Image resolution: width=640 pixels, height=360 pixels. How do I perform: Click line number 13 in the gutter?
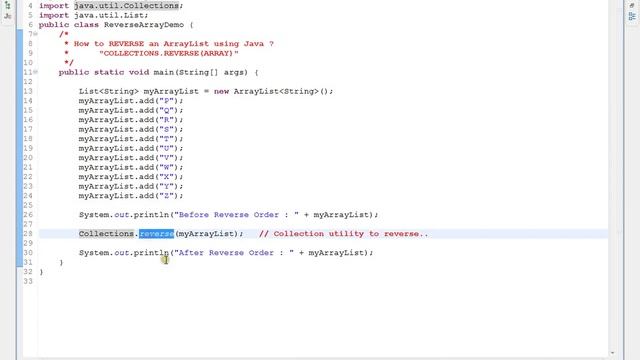pos(28,91)
